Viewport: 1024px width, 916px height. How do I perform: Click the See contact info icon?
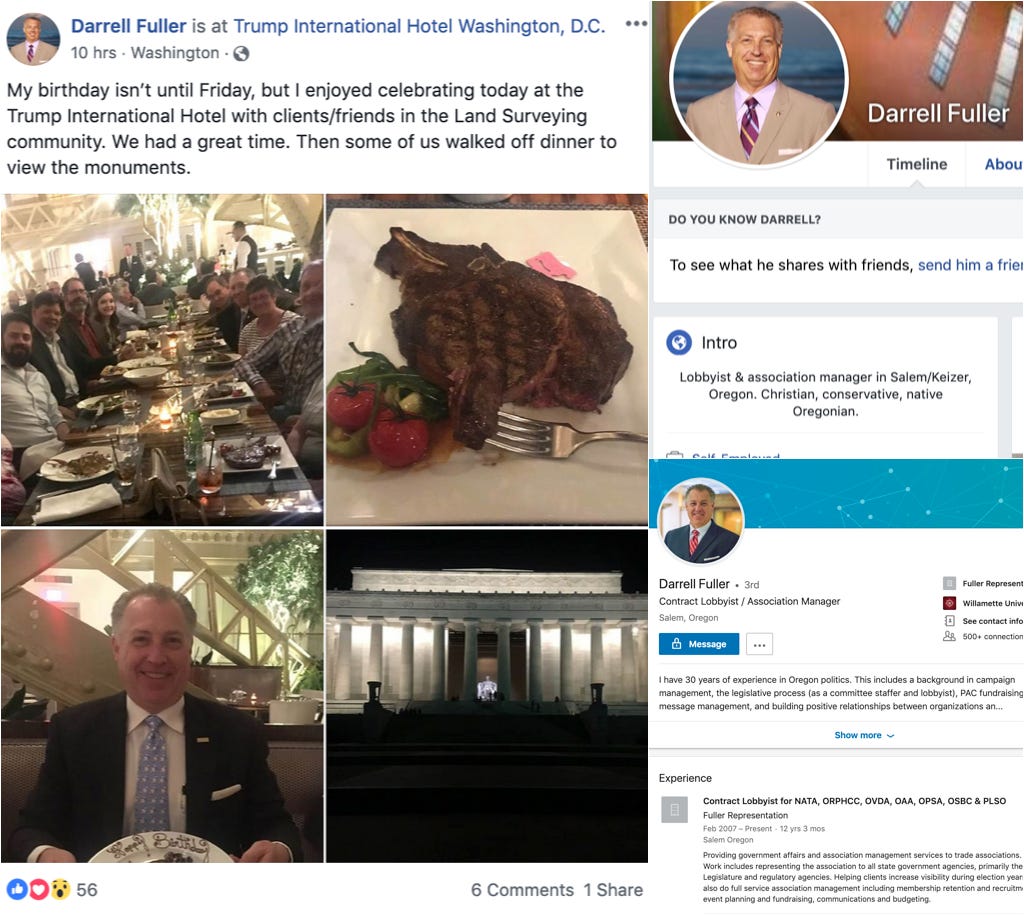950,620
